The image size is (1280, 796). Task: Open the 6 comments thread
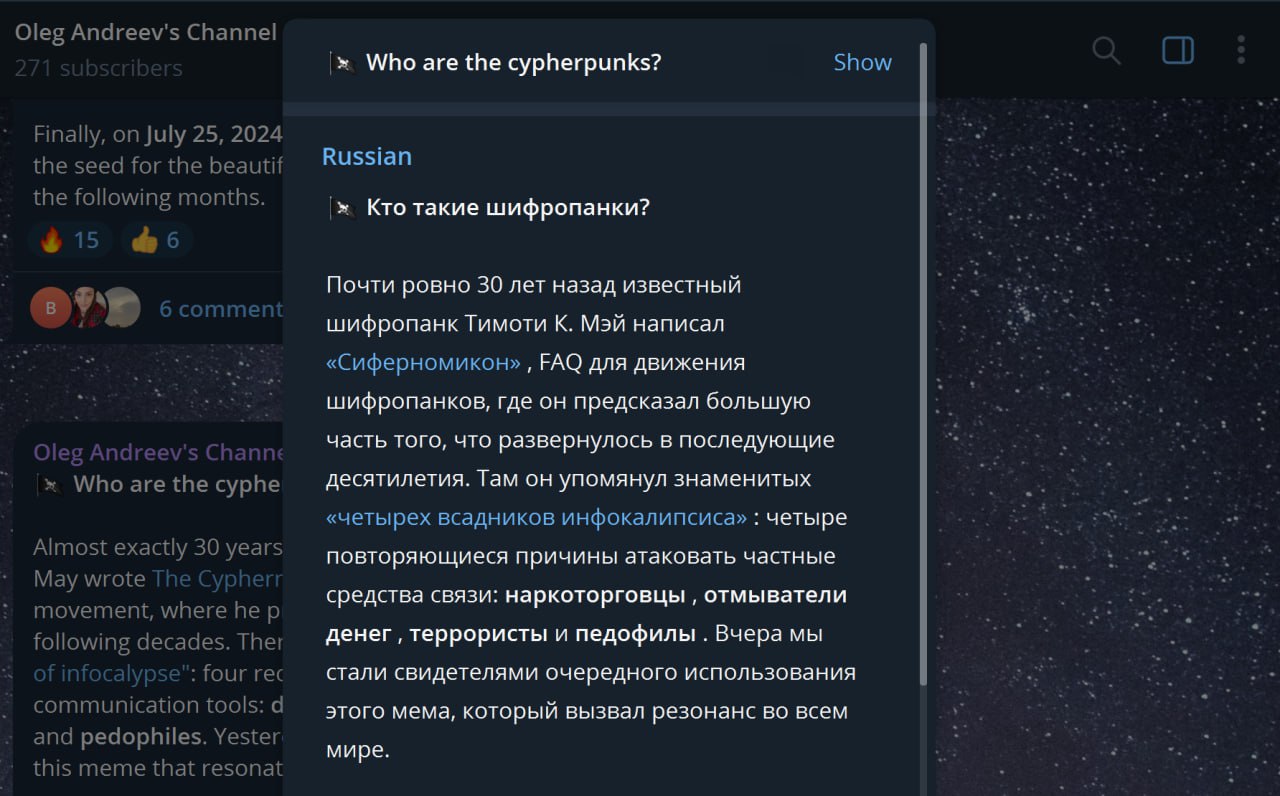click(221, 309)
